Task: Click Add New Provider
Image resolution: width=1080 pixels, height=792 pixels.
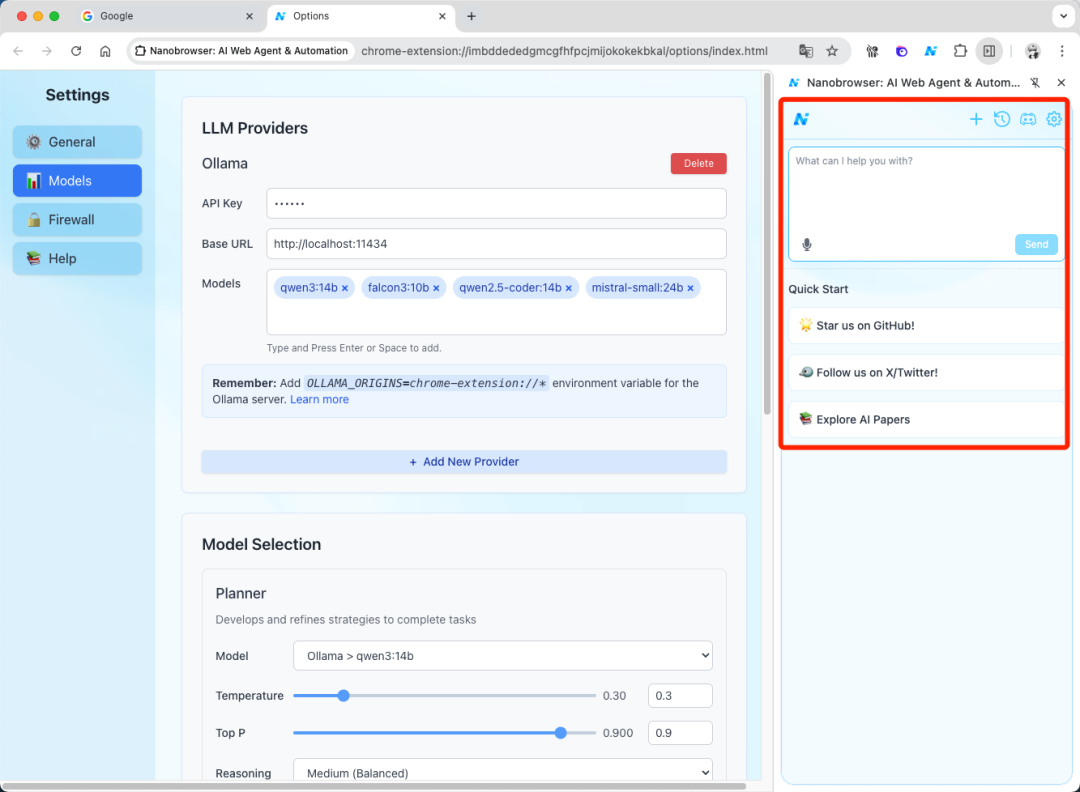Action: click(x=464, y=461)
